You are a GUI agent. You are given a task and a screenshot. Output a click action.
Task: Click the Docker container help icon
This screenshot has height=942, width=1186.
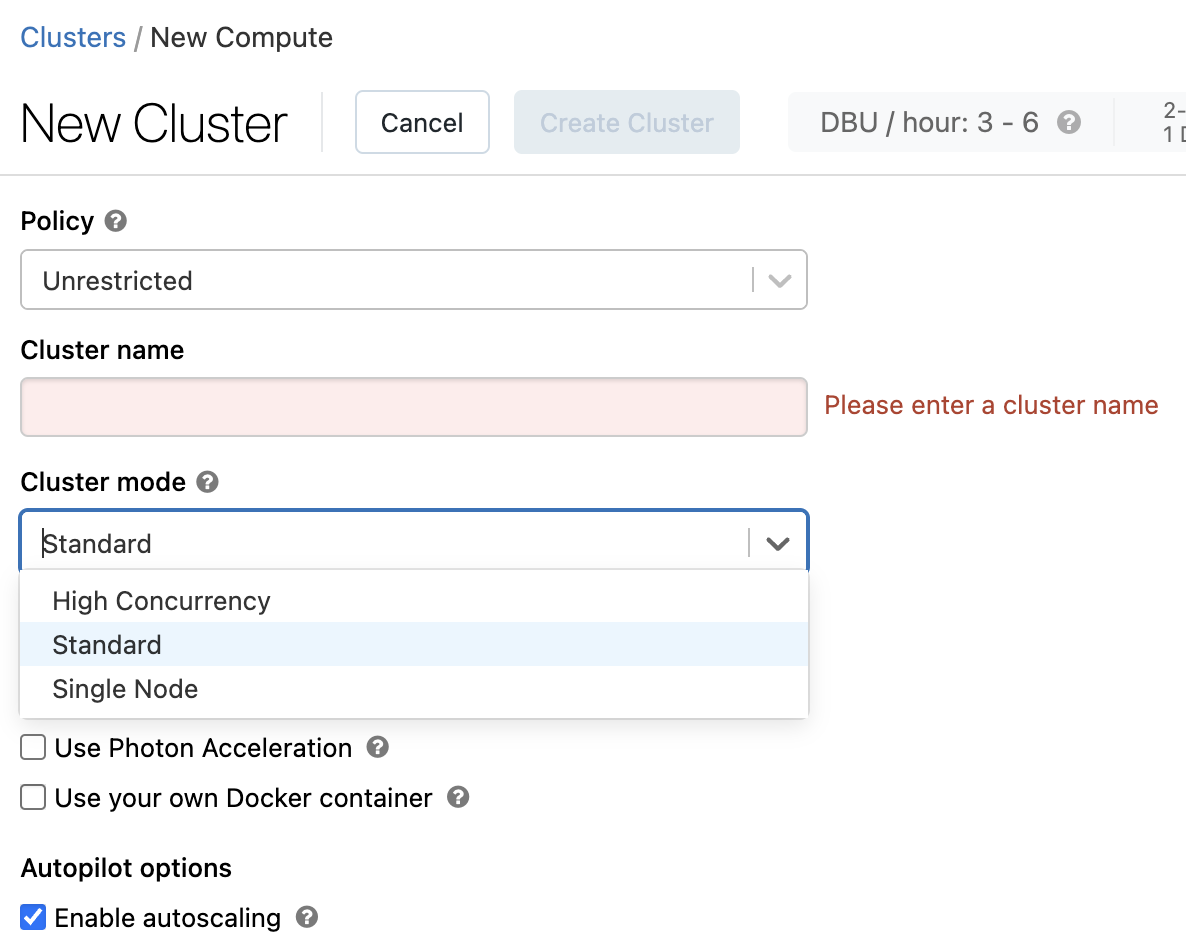coord(458,797)
